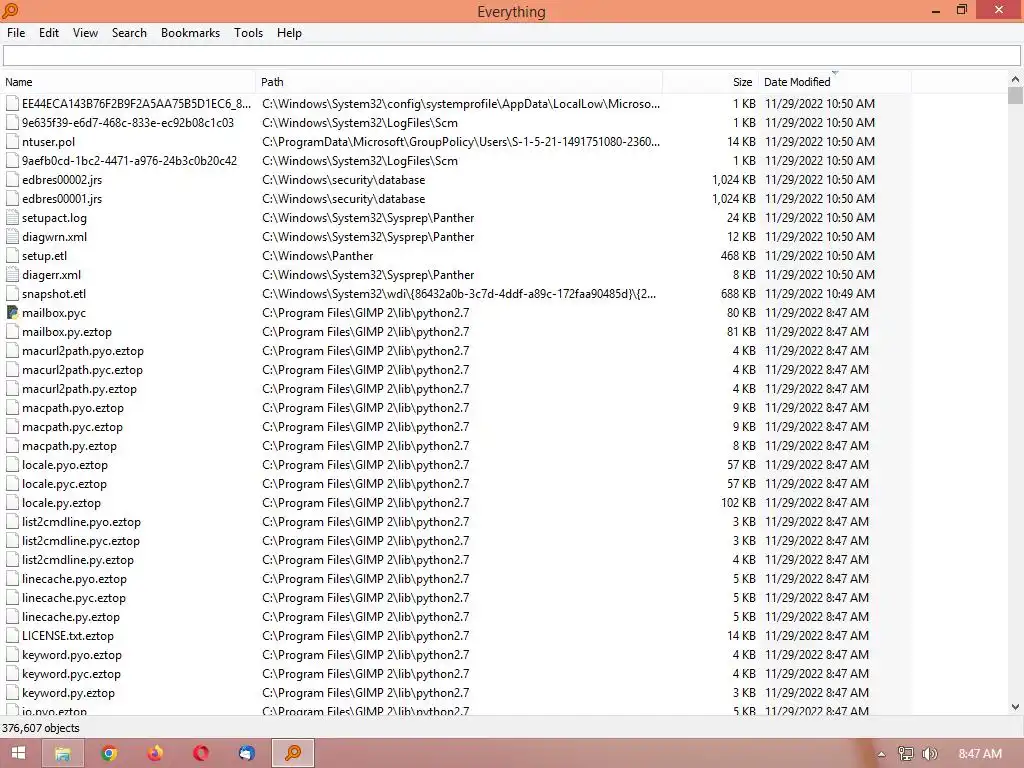Select the EE44ECA143B76F2B9F2A5AA75B5D1EC6_8... file name

(x=136, y=104)
